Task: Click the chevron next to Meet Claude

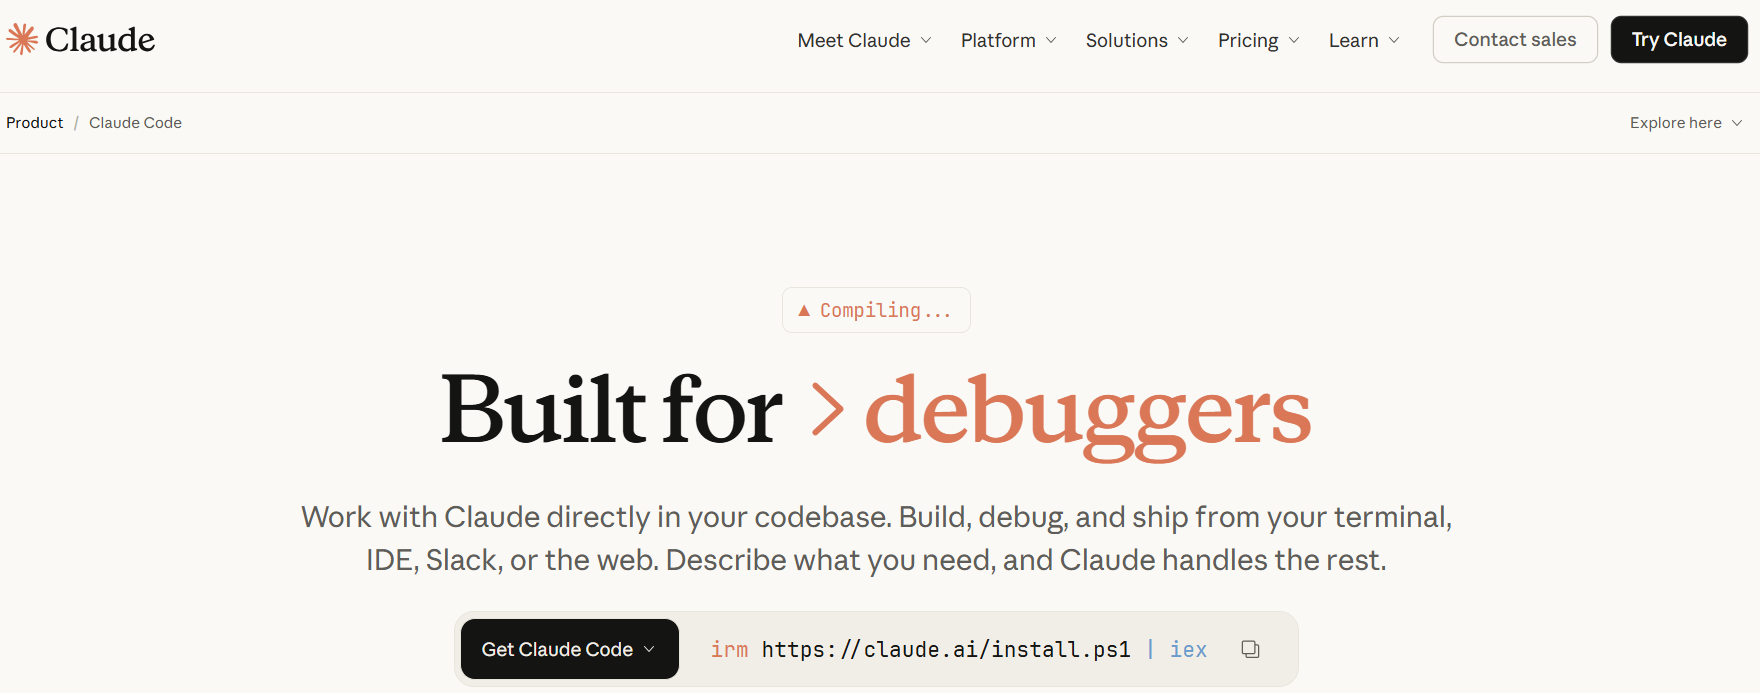Action: [926, 40]
